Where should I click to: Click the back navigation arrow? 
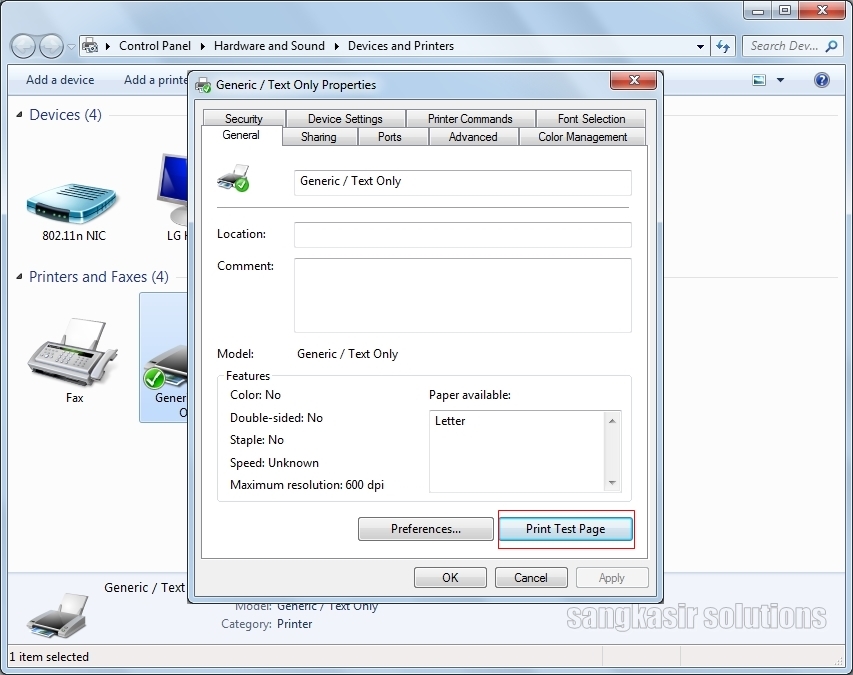[x=22, y=45]
